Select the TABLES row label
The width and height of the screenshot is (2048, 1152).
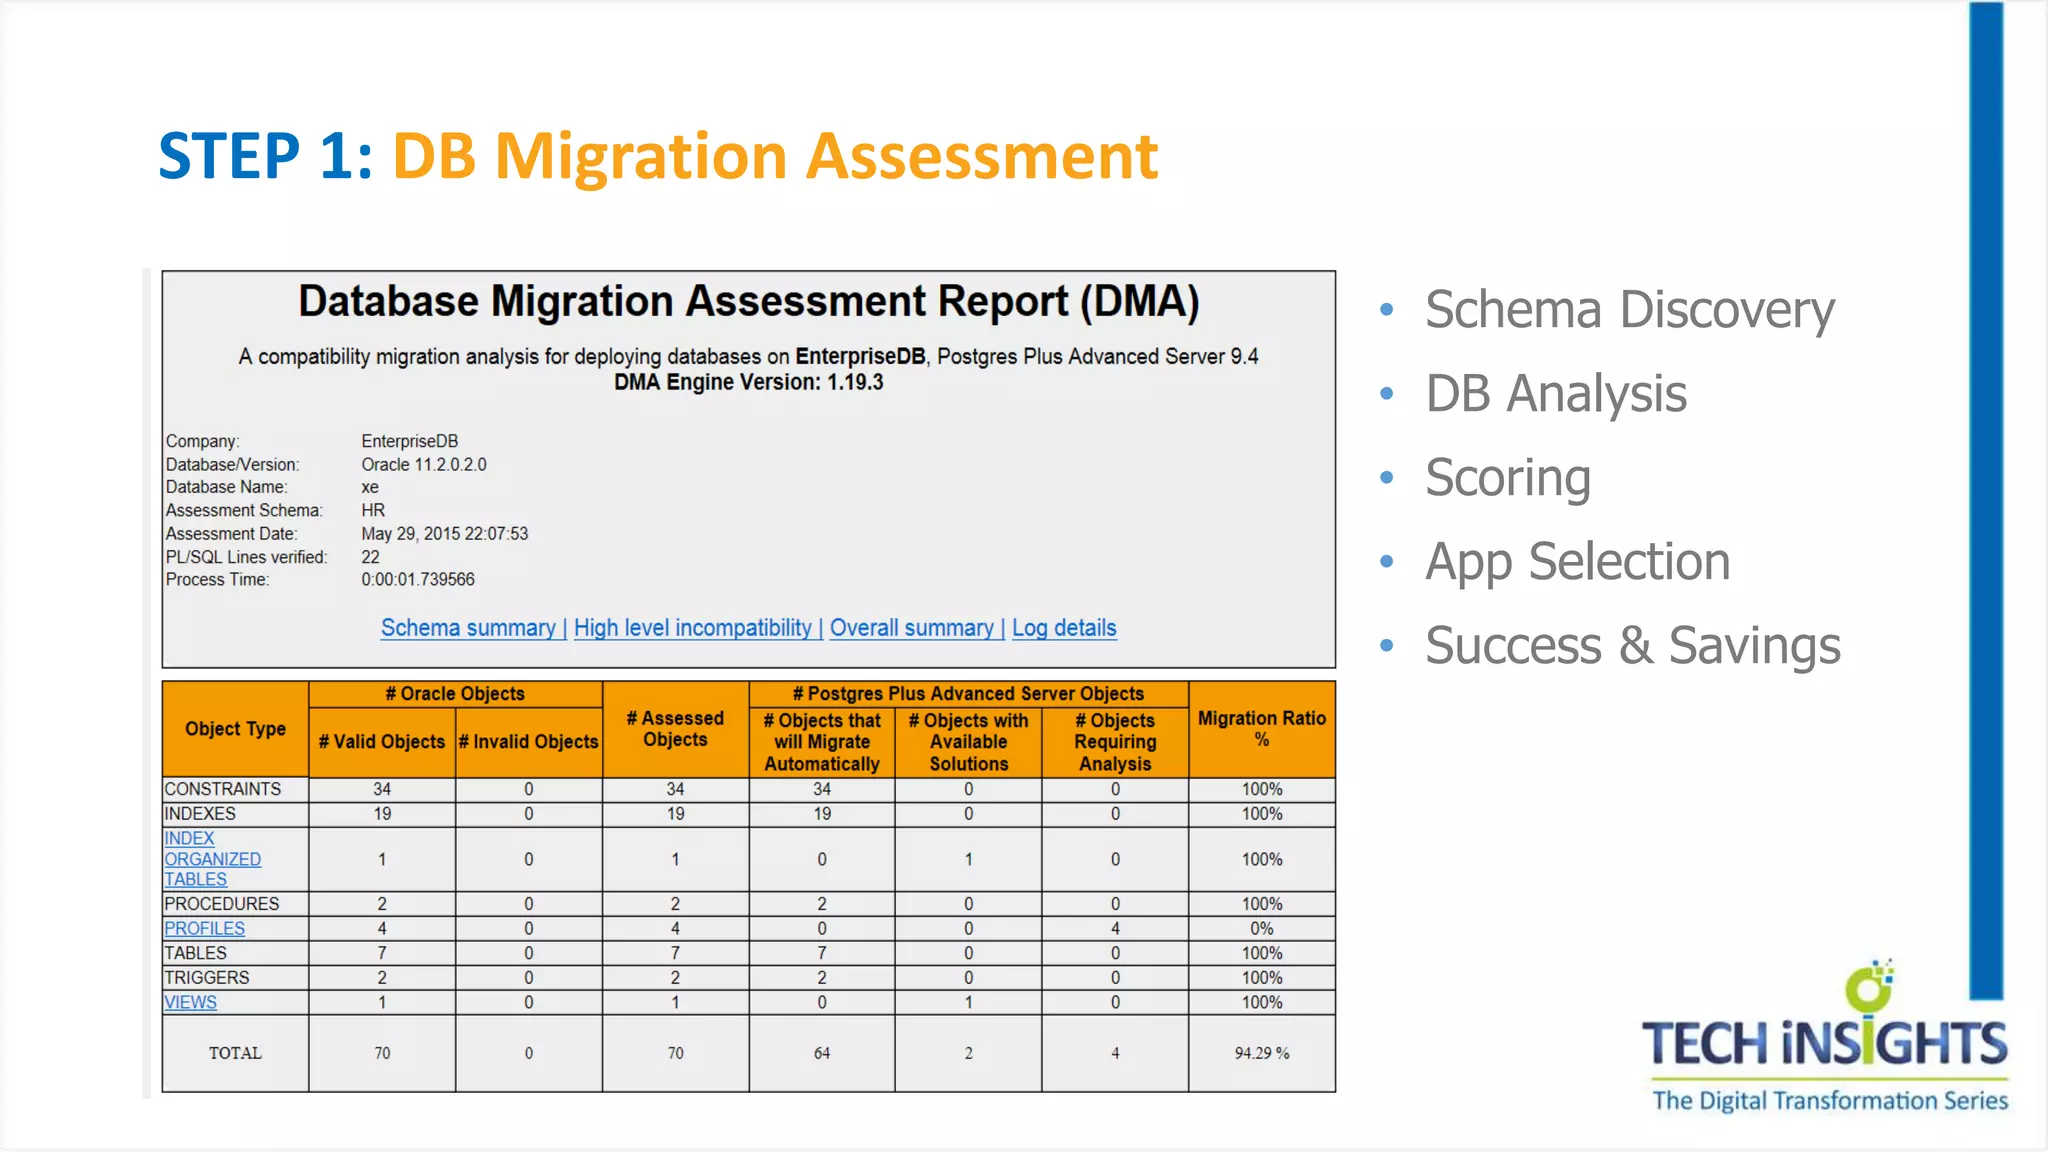pos(196,953)
